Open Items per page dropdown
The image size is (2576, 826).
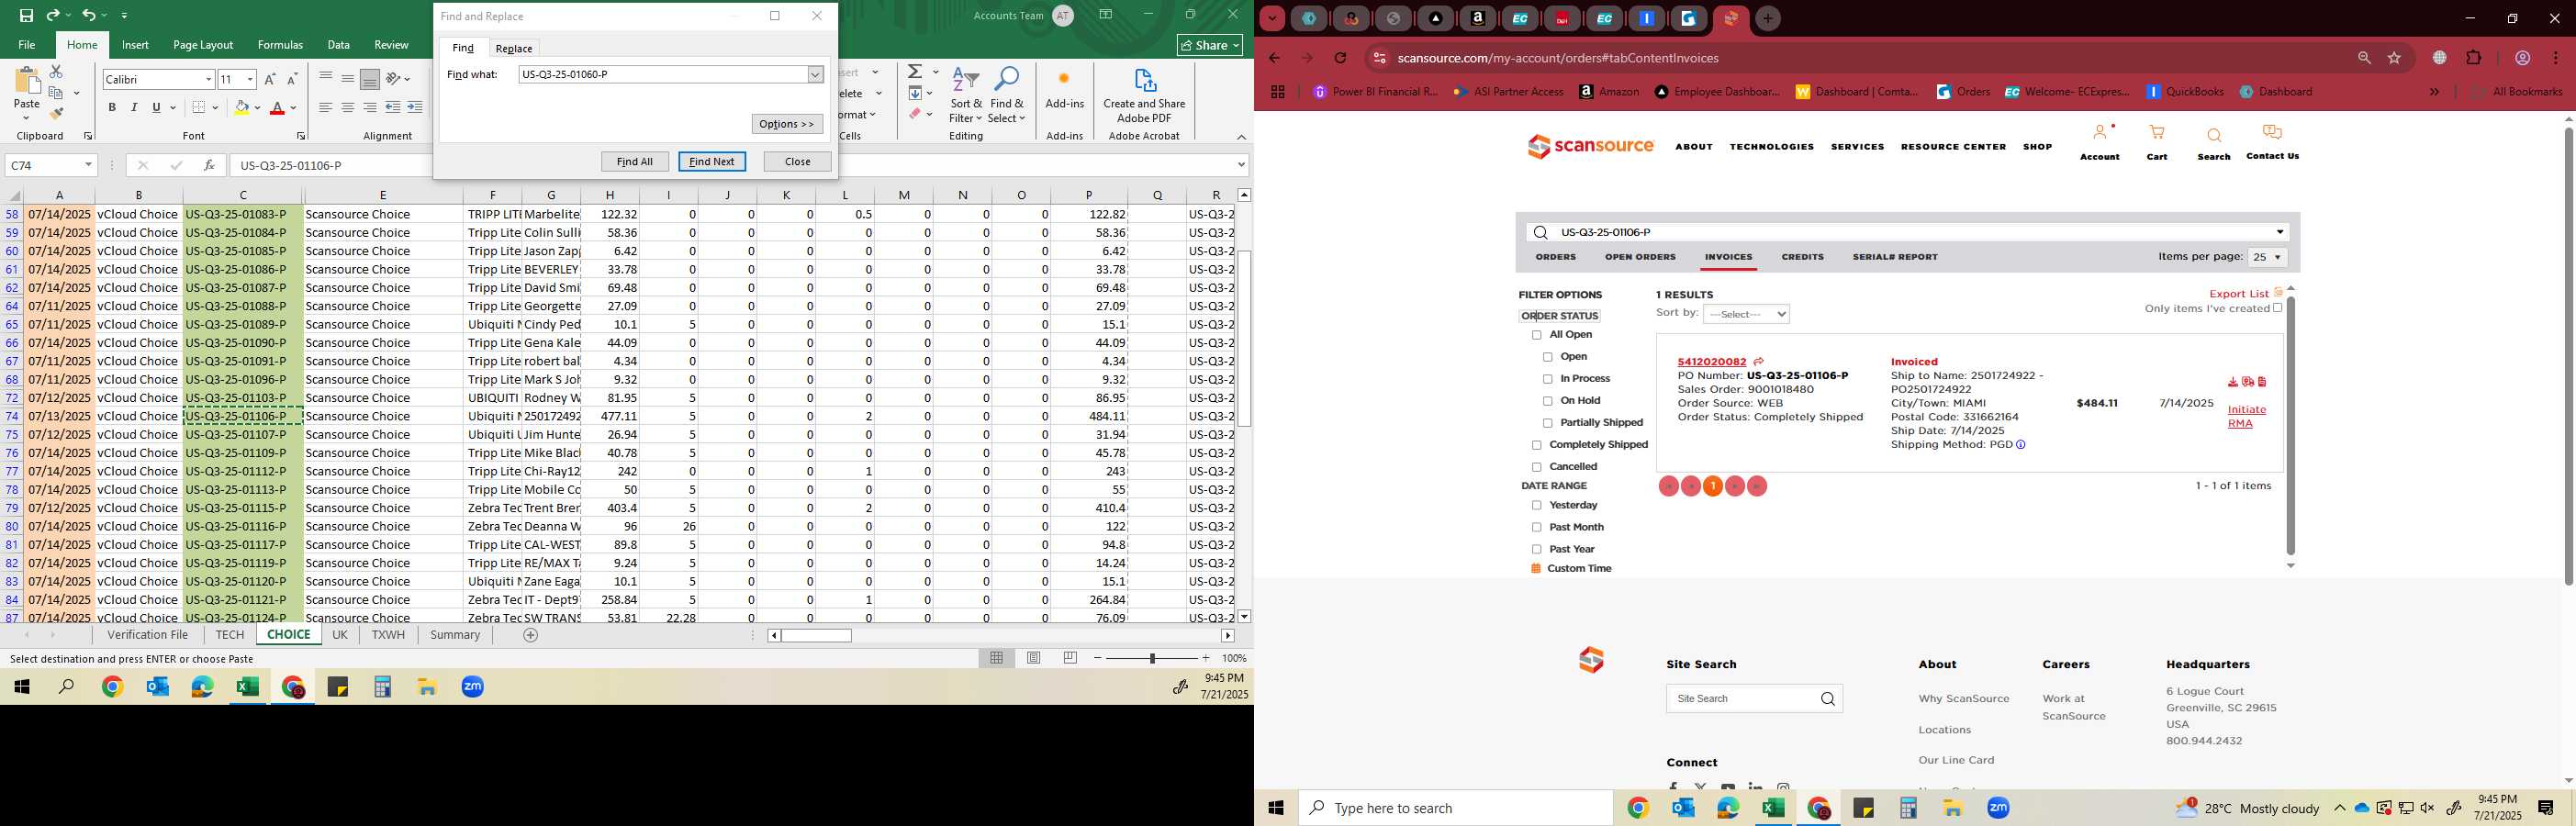2267,258
